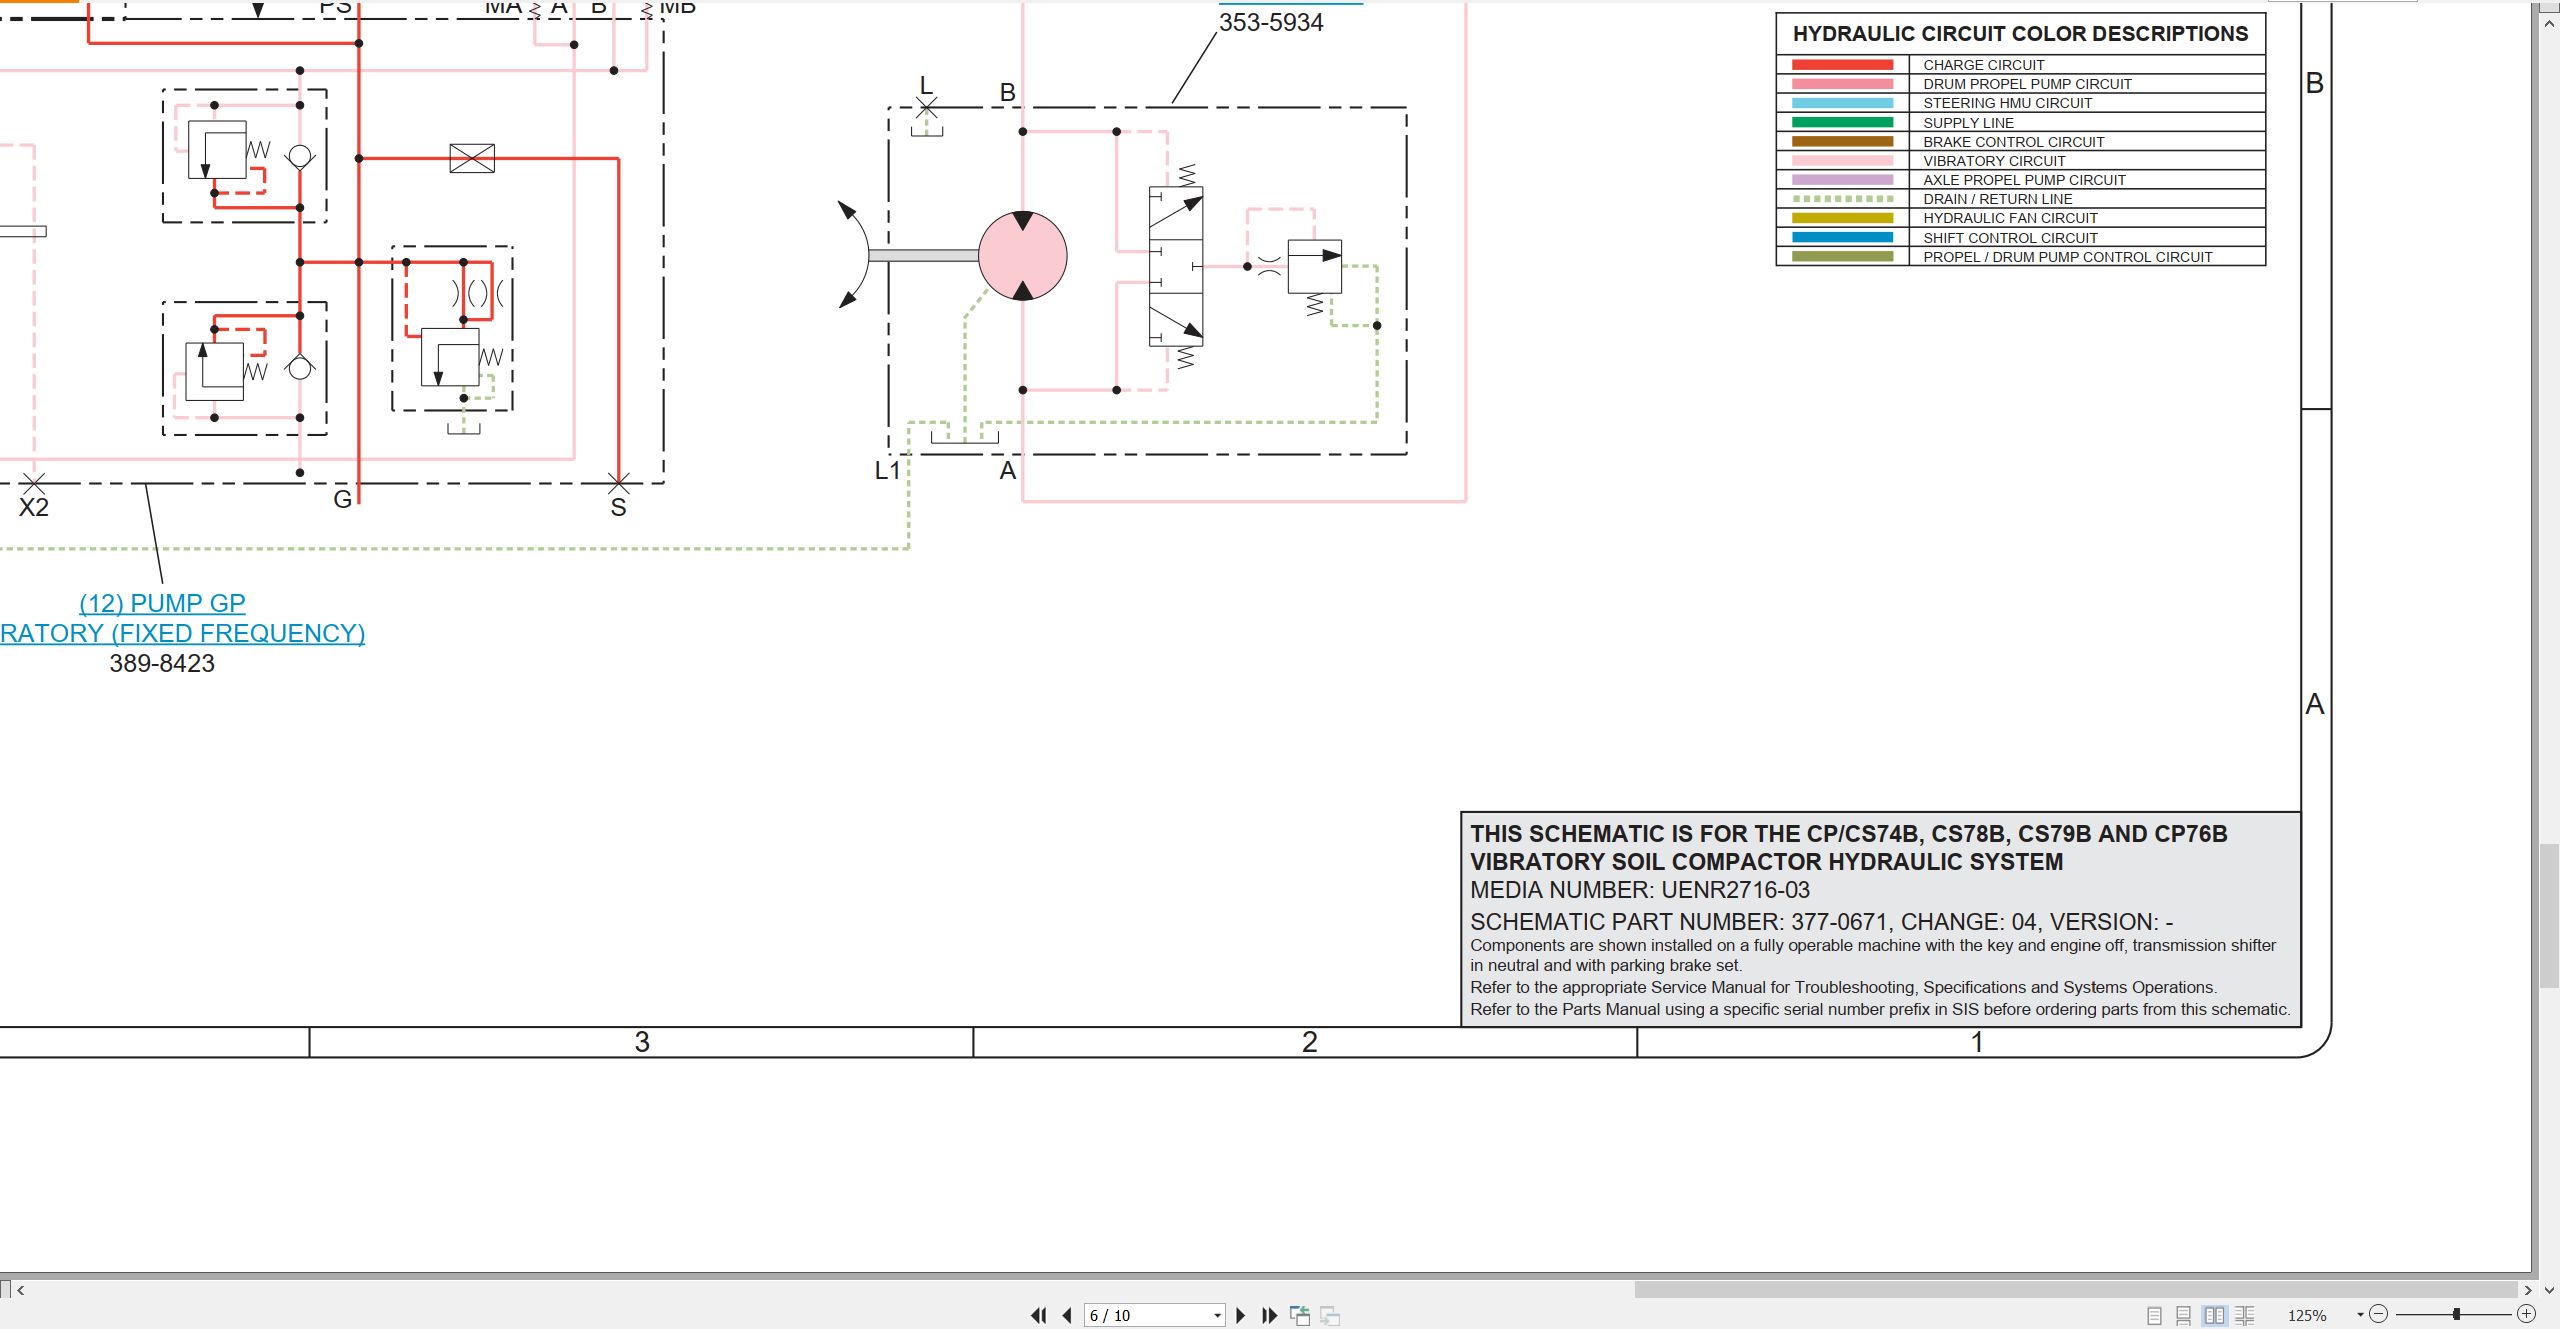The image size is (2560, 1329).
Task: Click the MEDIA NUMBER: UENR2716-03 text
Action: 1640,890
